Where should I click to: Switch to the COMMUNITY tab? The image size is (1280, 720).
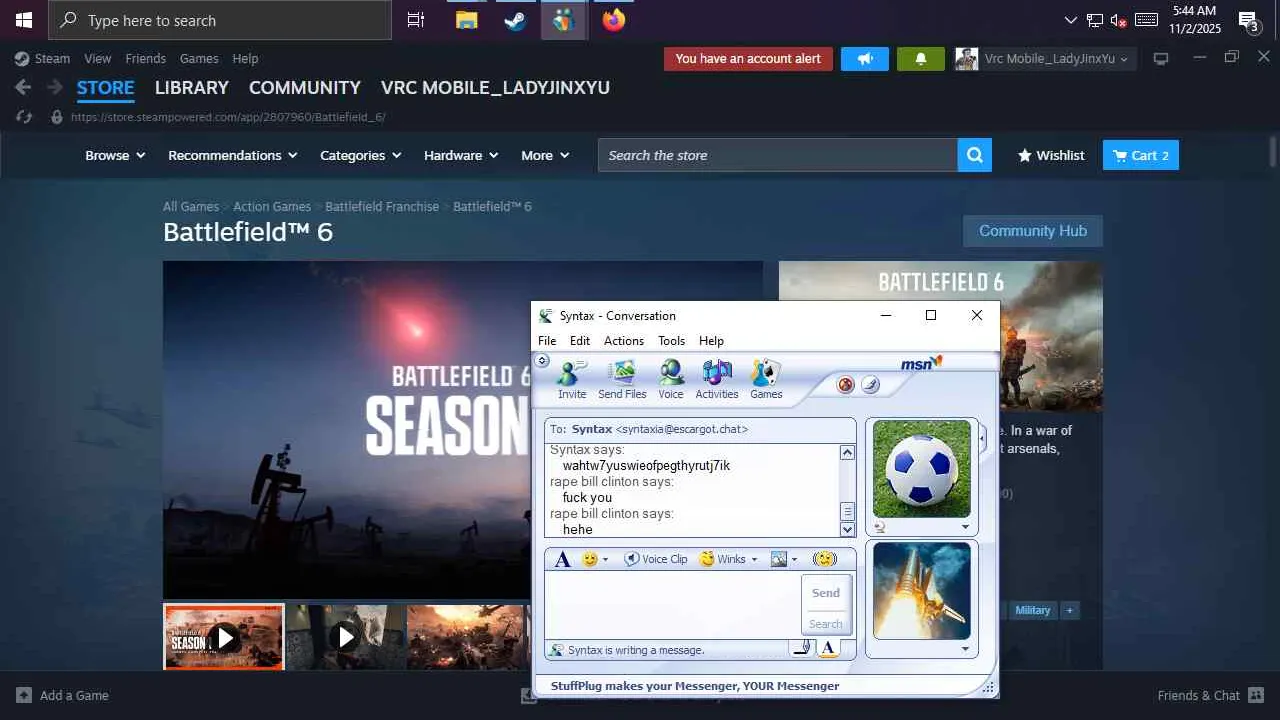click(x=305, y=88)
